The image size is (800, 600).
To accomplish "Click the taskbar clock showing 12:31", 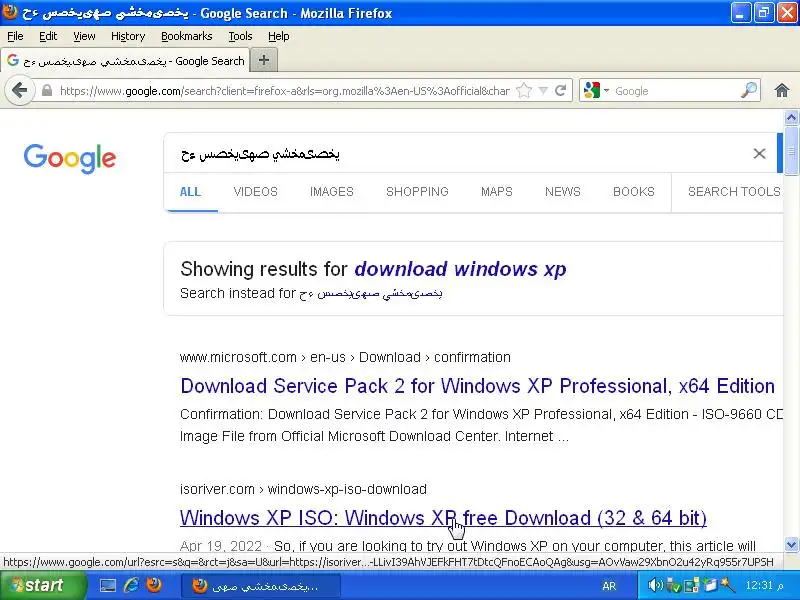I will (x=764, y=585).
